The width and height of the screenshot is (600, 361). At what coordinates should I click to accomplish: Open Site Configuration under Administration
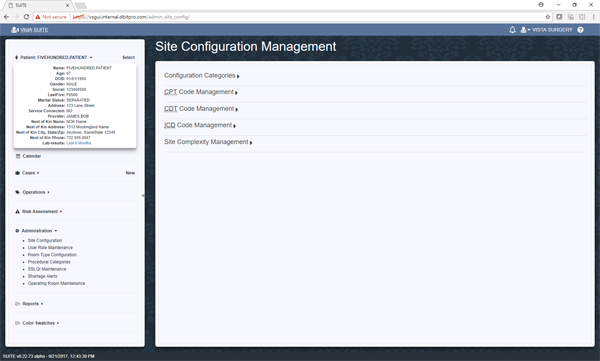pyautogui.click(x=45, y=240)
